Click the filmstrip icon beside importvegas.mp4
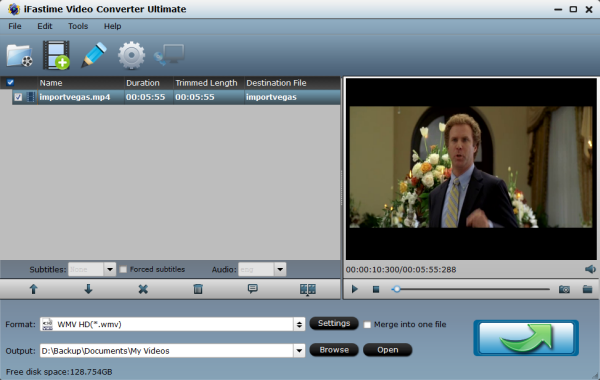 (x=31, y=97)
